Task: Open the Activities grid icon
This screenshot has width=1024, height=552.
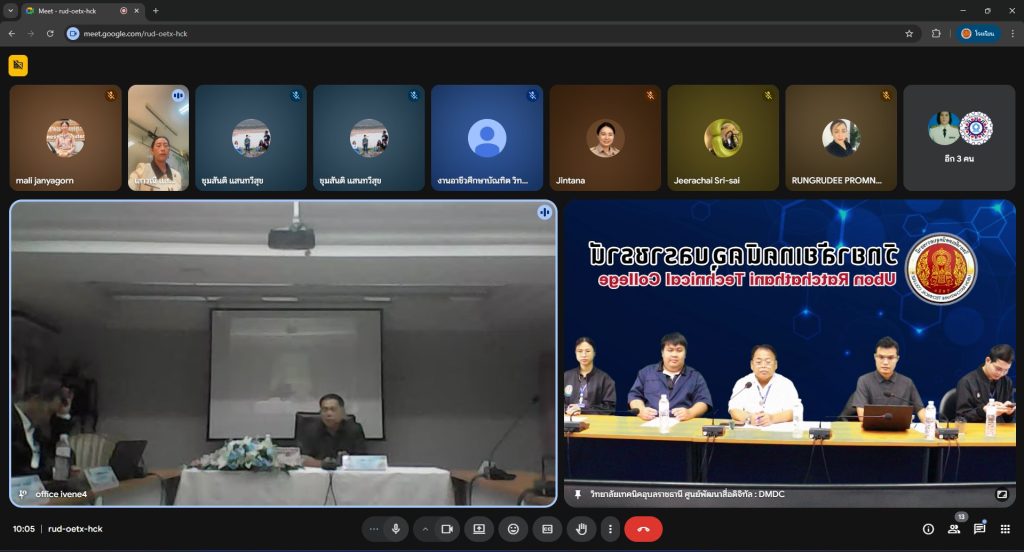Action: coord(1005,529)
